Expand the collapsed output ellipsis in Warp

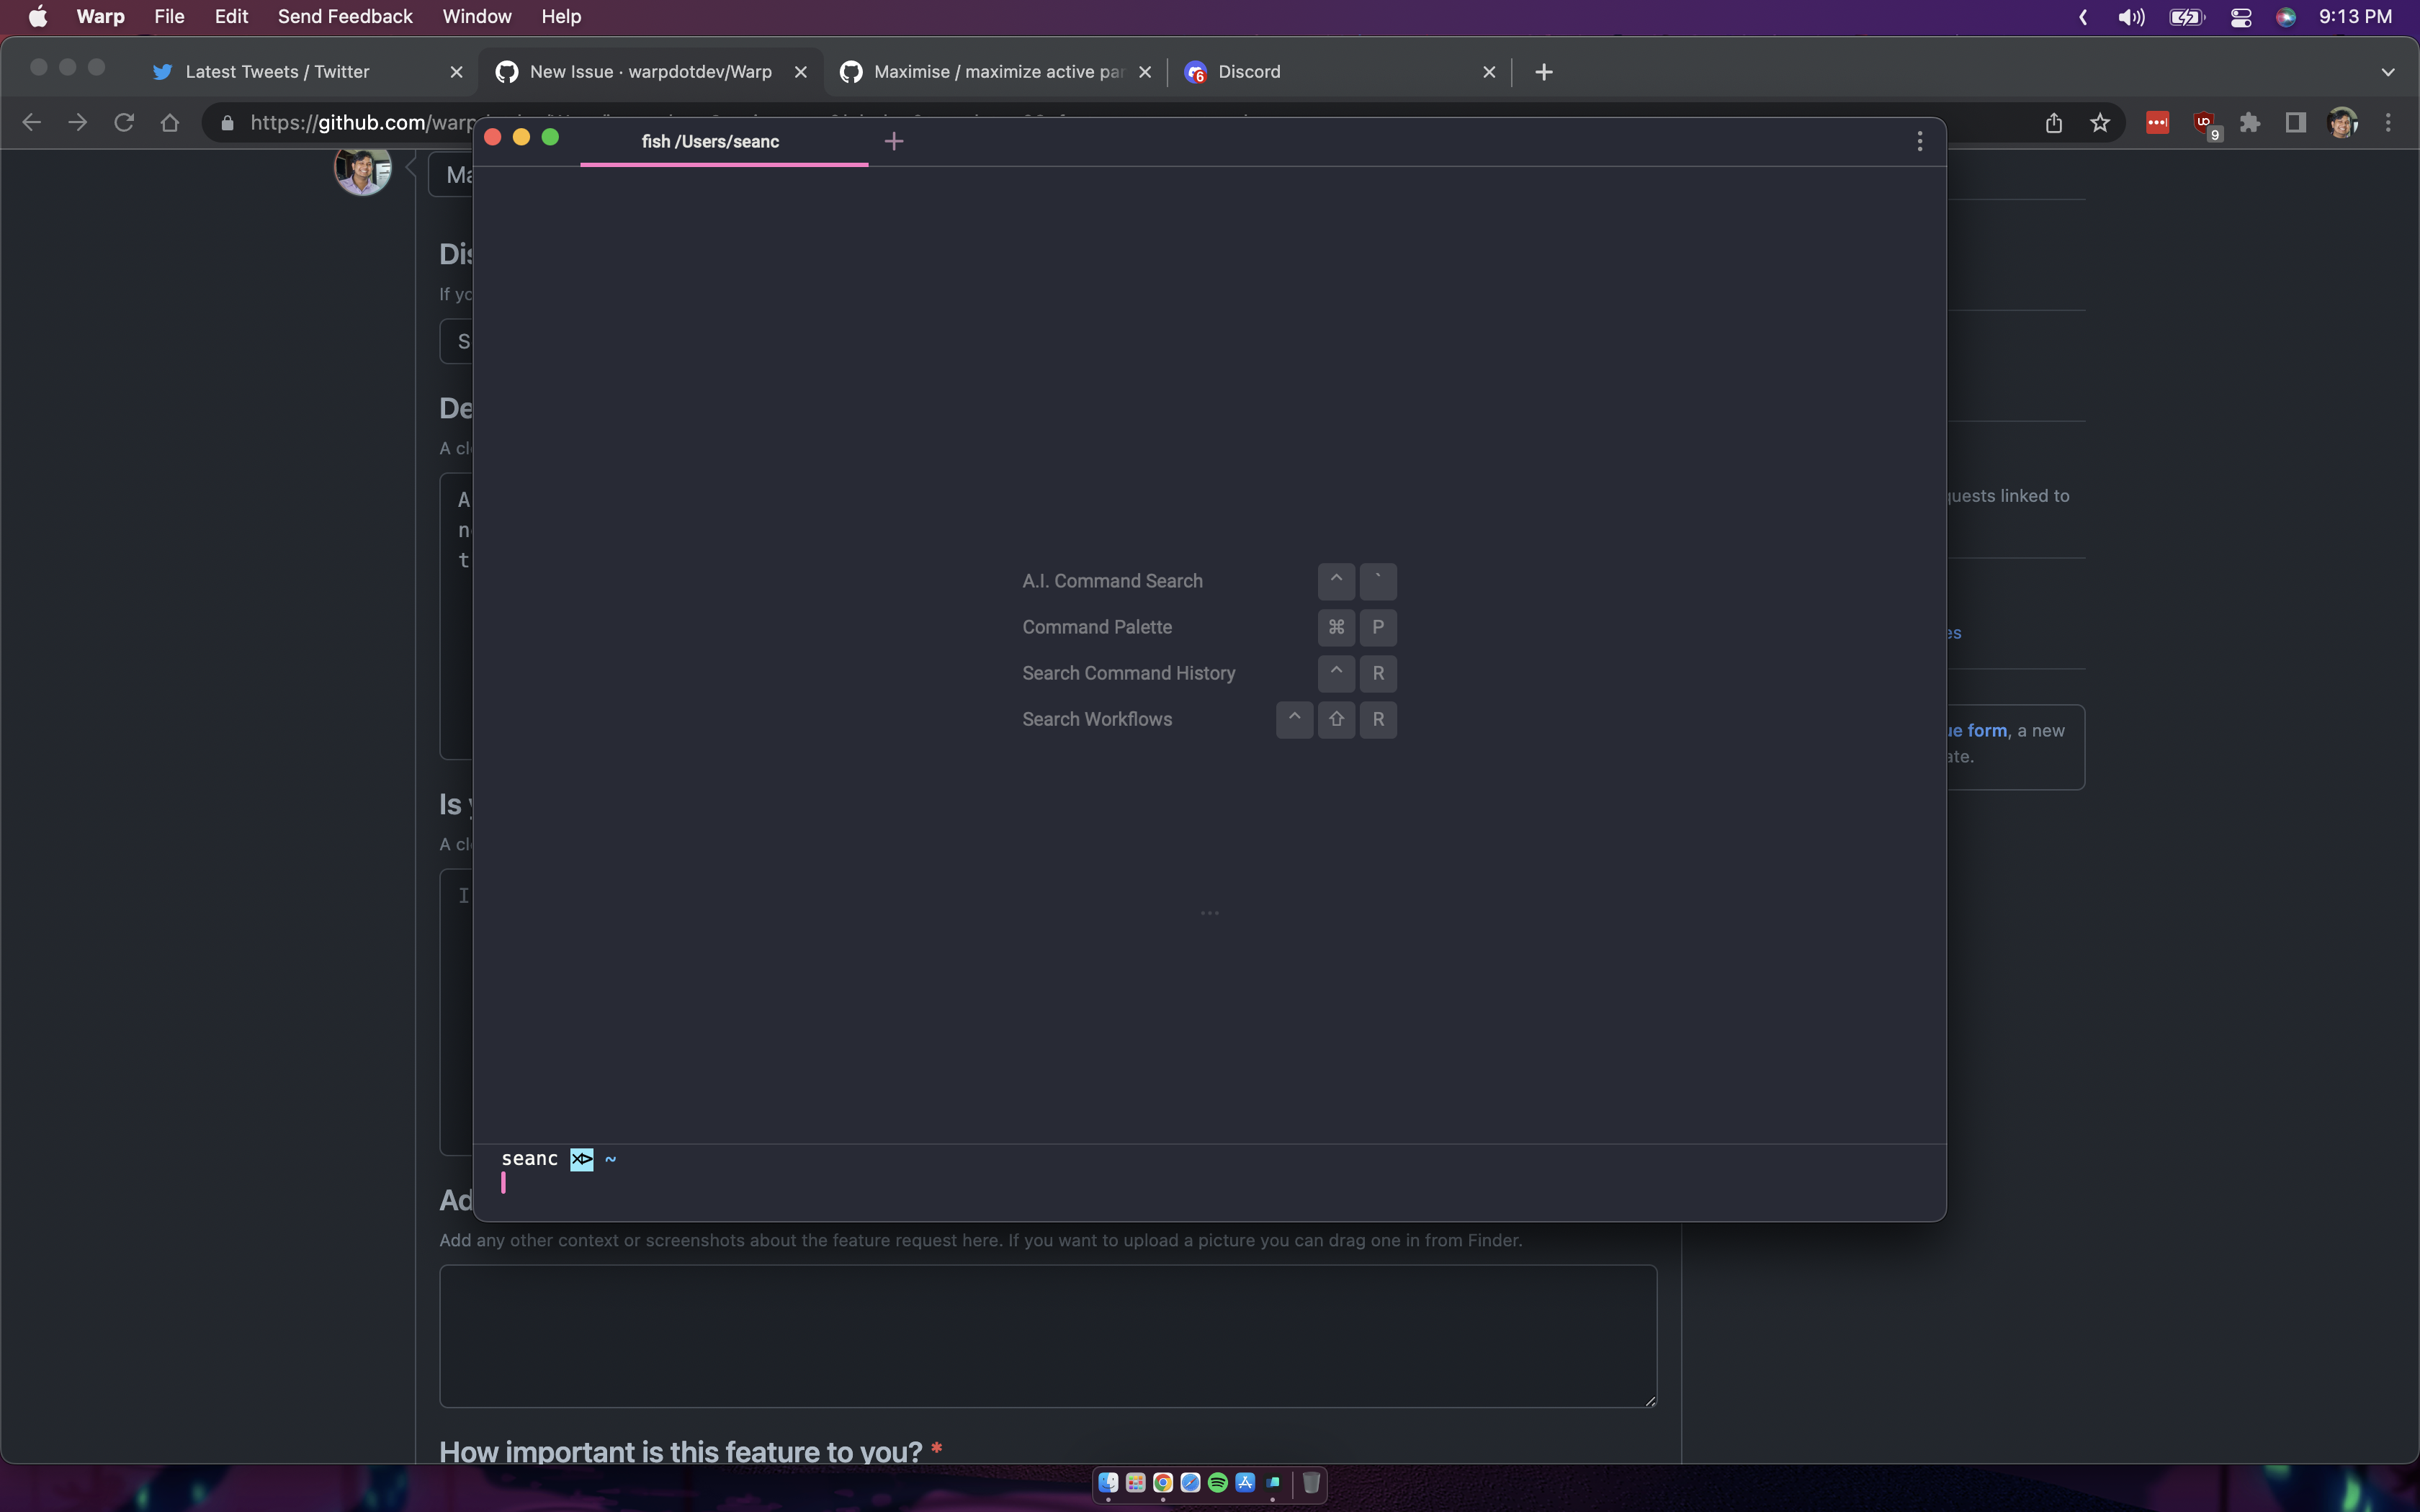[x=1209, y=912]
